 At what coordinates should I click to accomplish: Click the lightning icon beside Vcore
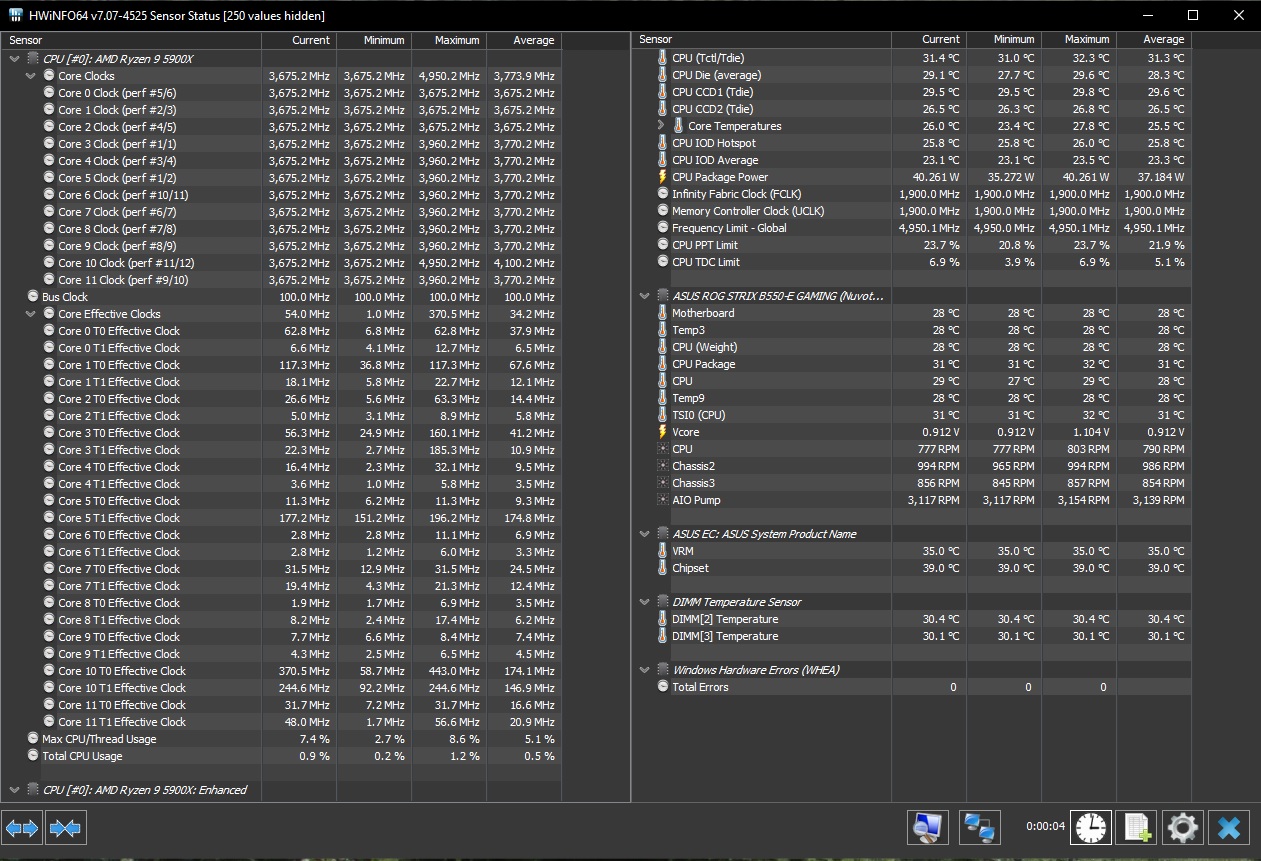(x=662, y=432)
